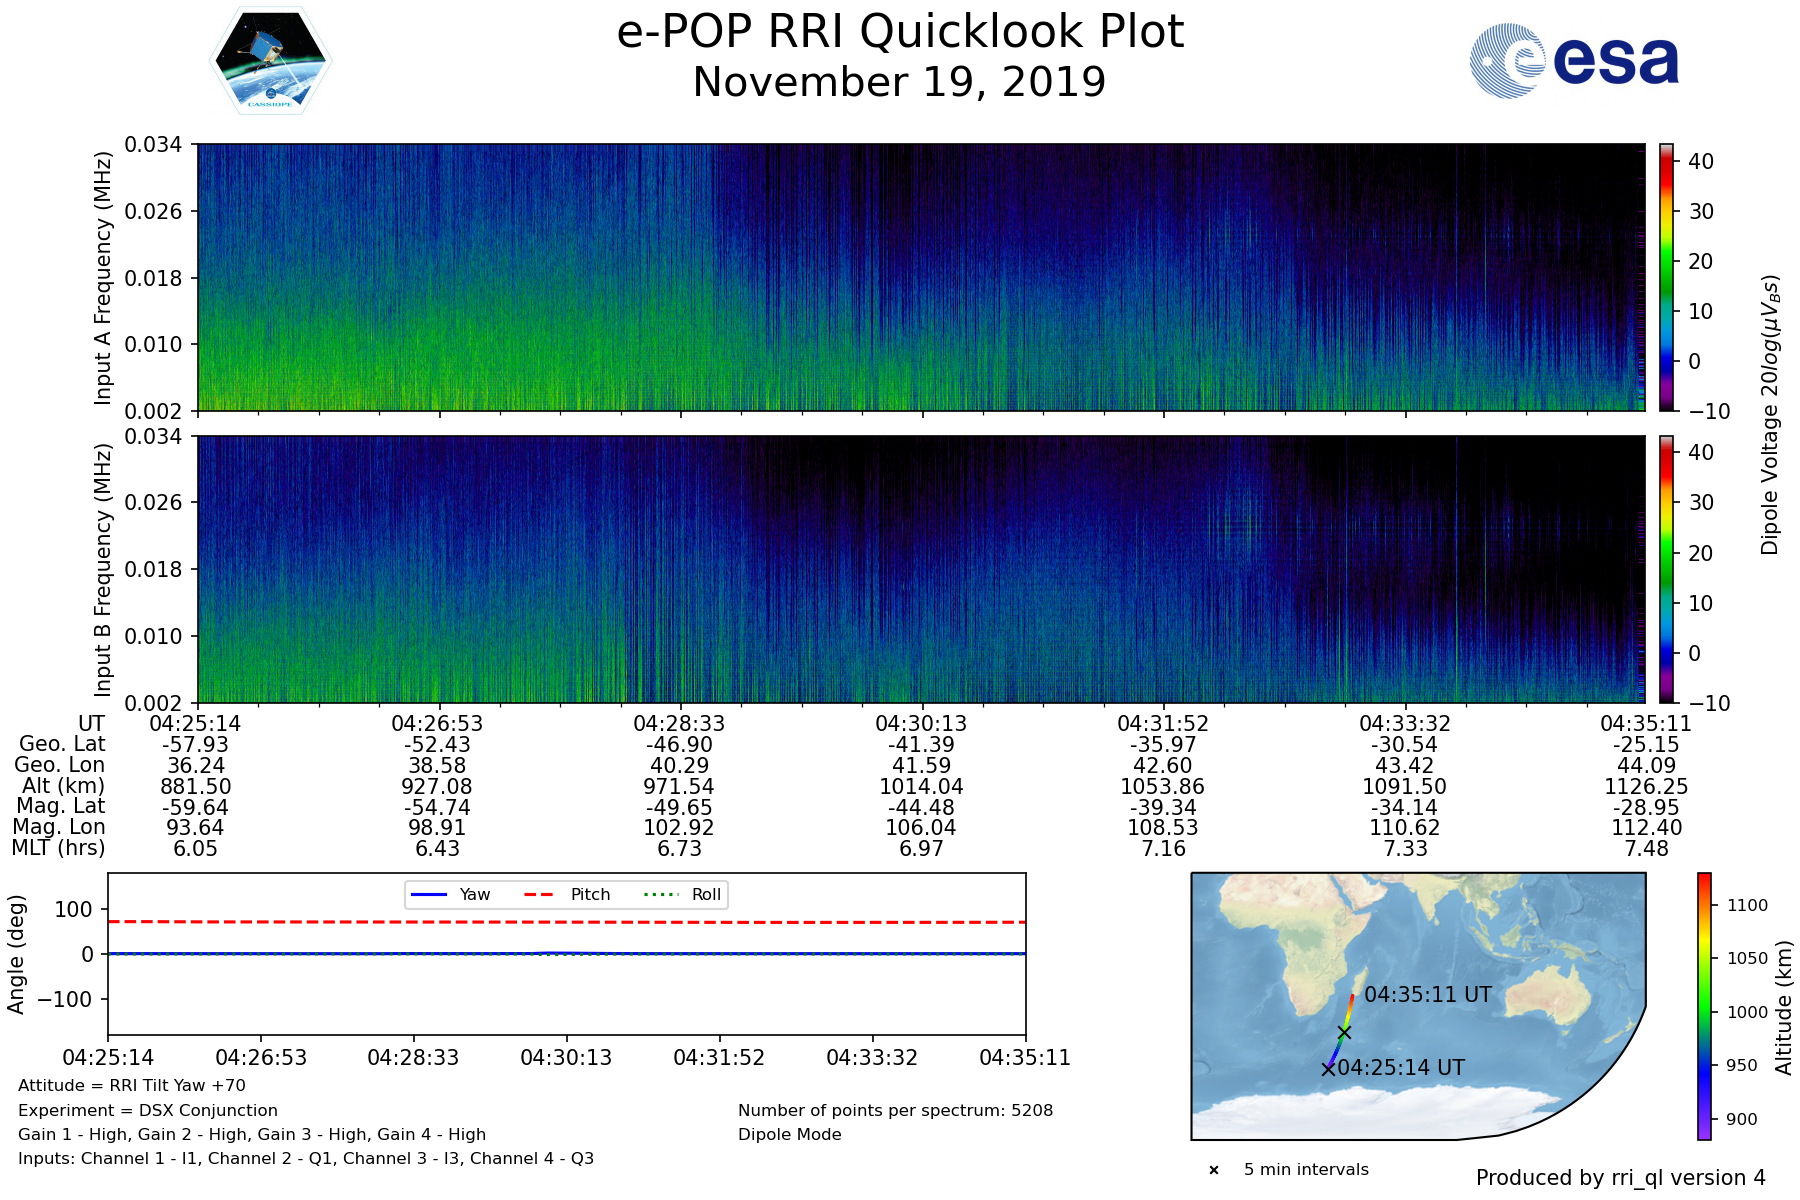
Task: Click 'Produced by rri_ql version 4' text
Action: 1620,1178
